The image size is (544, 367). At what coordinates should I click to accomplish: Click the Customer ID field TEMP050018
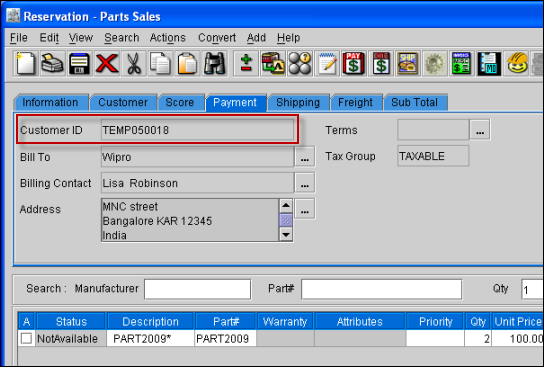click(197, 130)
